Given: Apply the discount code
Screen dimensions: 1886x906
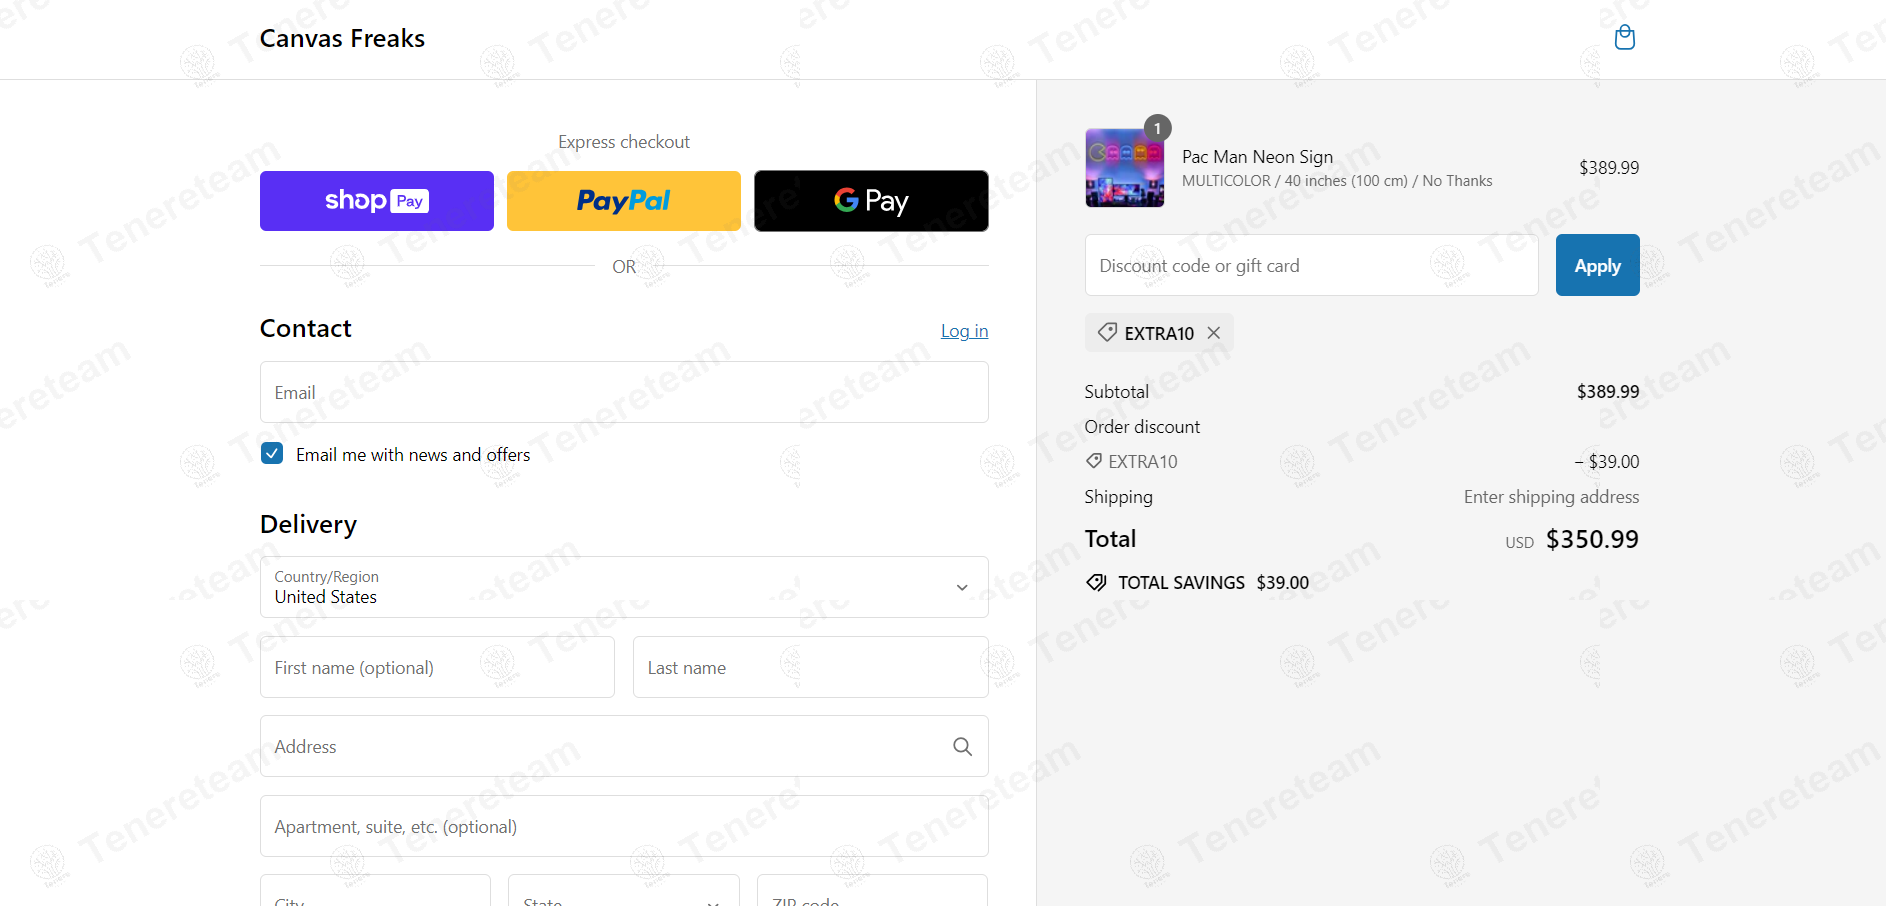Looking at the screenshot, I should (x=1597, y=265).
